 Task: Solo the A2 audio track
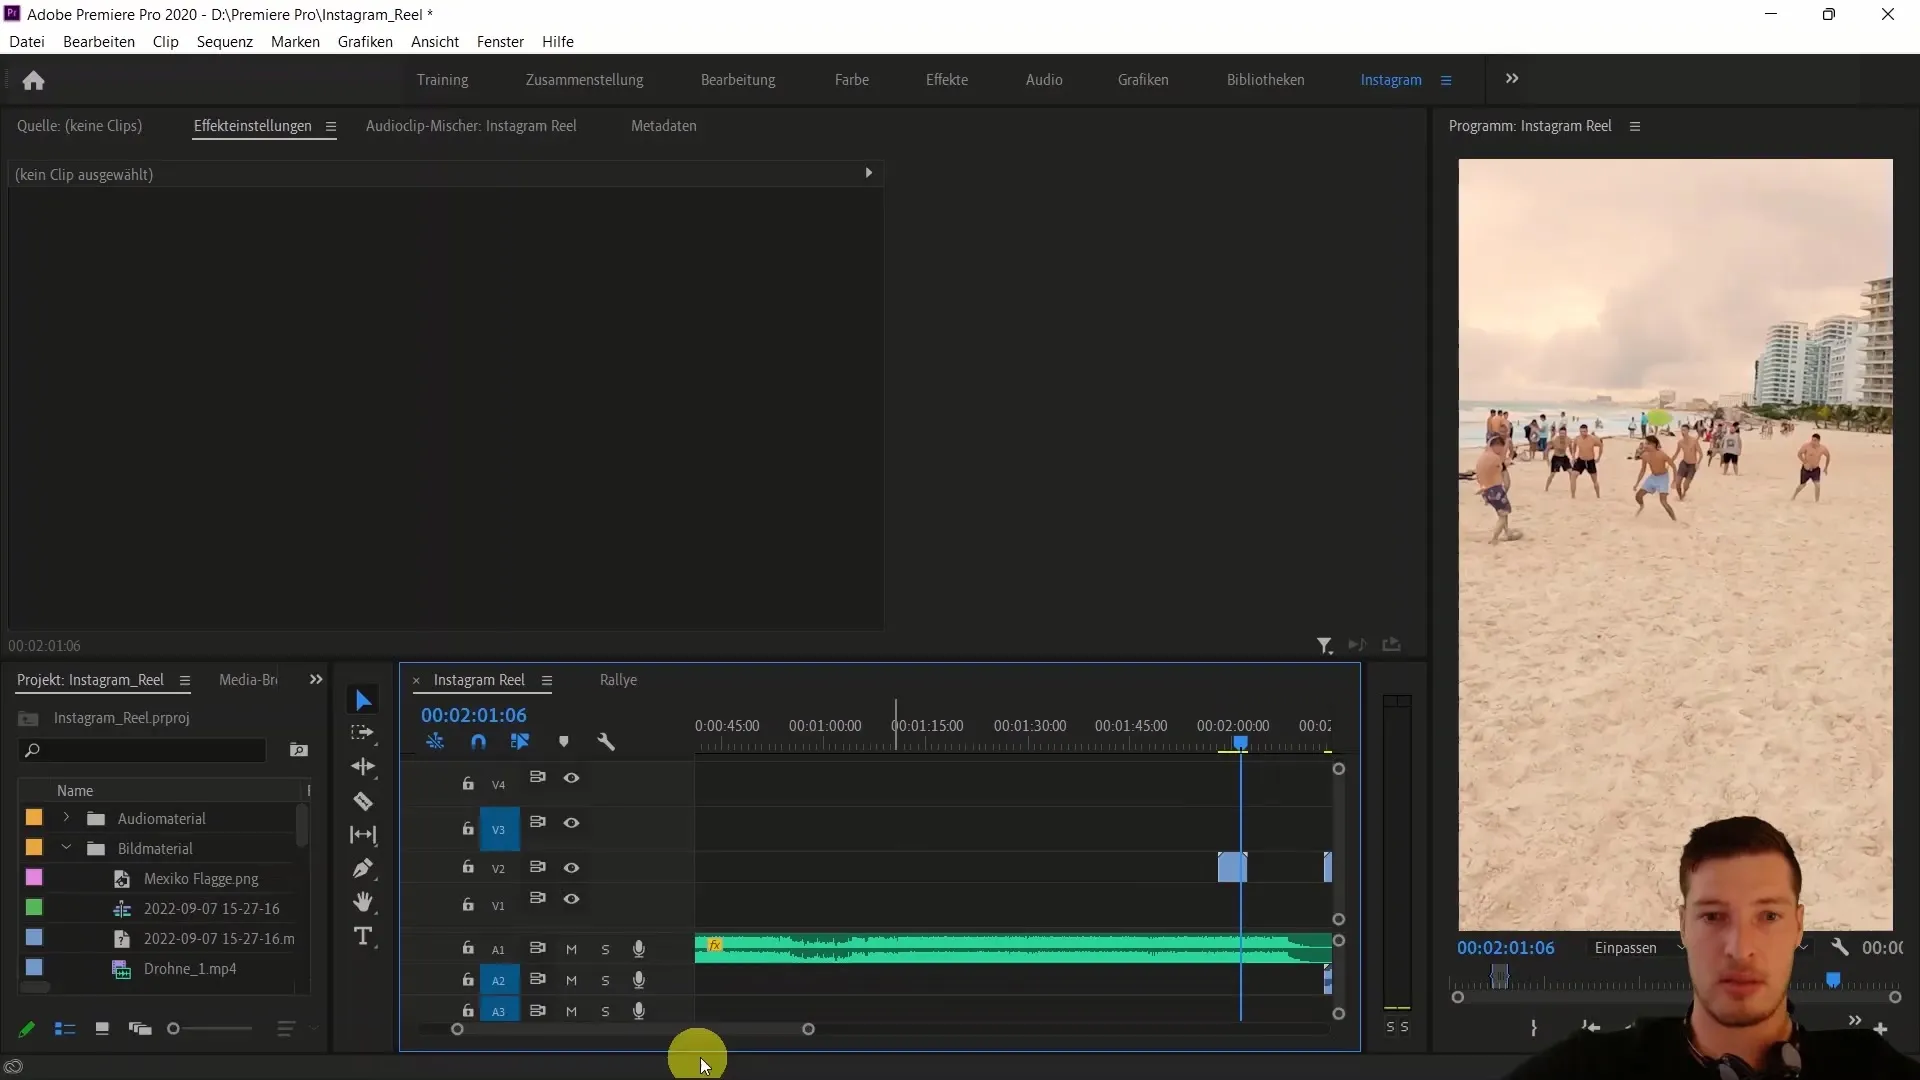point(605,981)
